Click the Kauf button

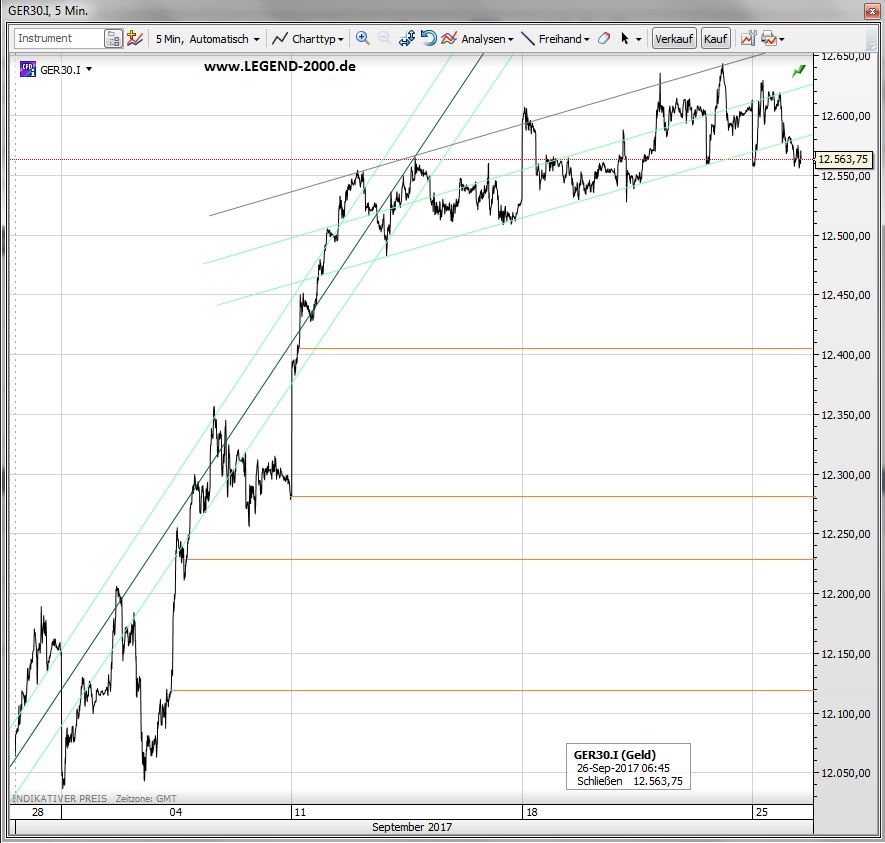pos(715,38)
